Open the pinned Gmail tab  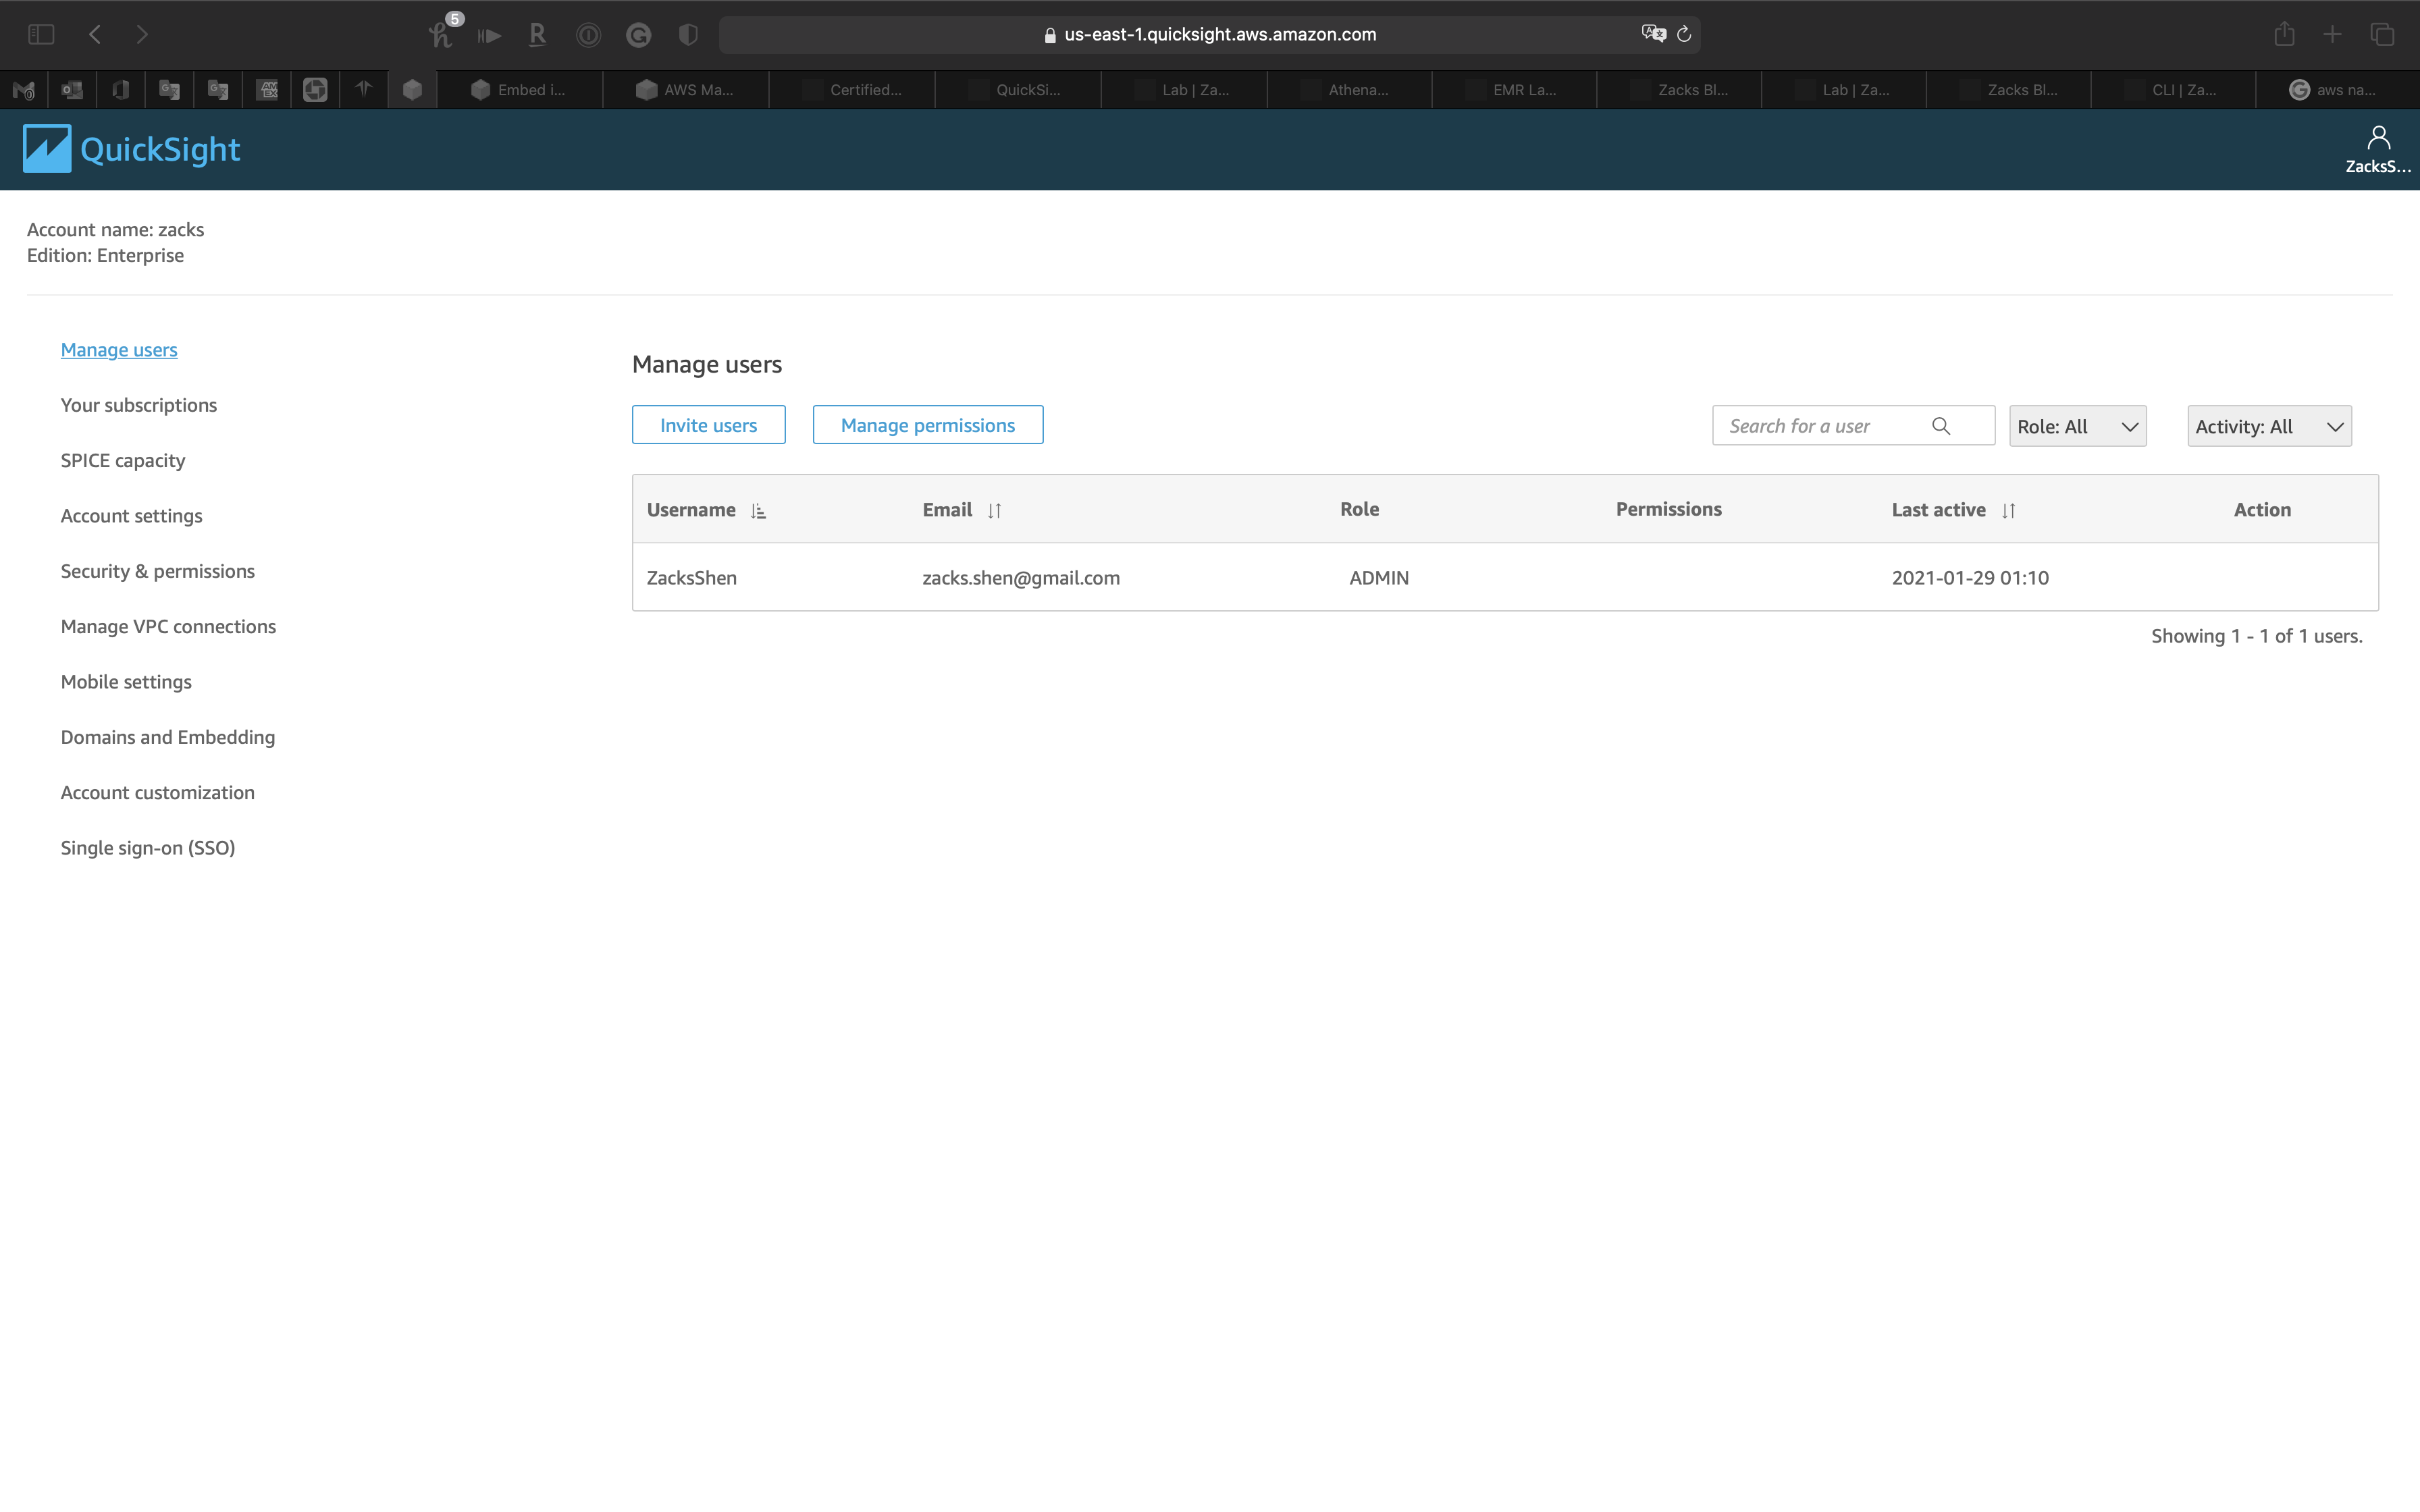tap(24, 90)
